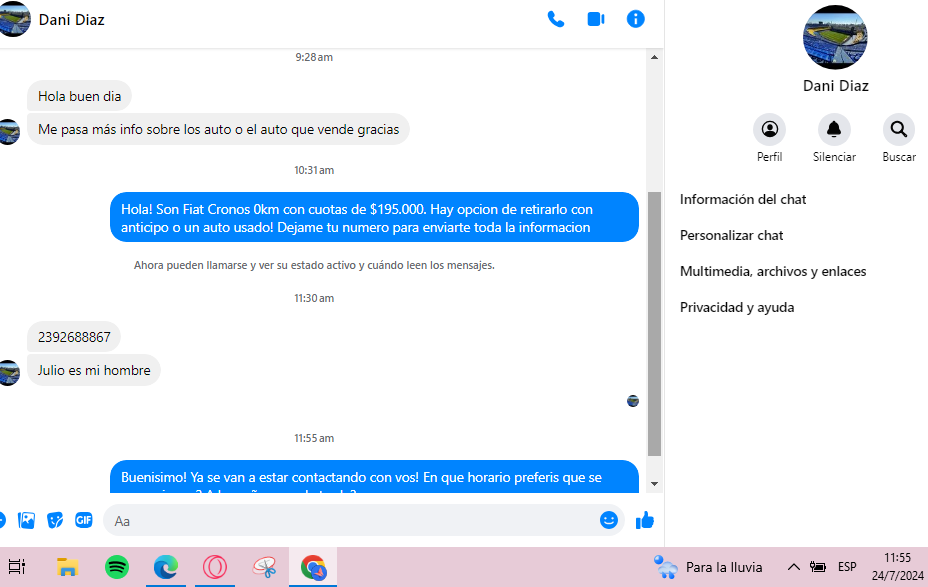Send a thumbs-up like
Image resolution: width=928 pixels, height=587 pixels.
pos(645,520)
